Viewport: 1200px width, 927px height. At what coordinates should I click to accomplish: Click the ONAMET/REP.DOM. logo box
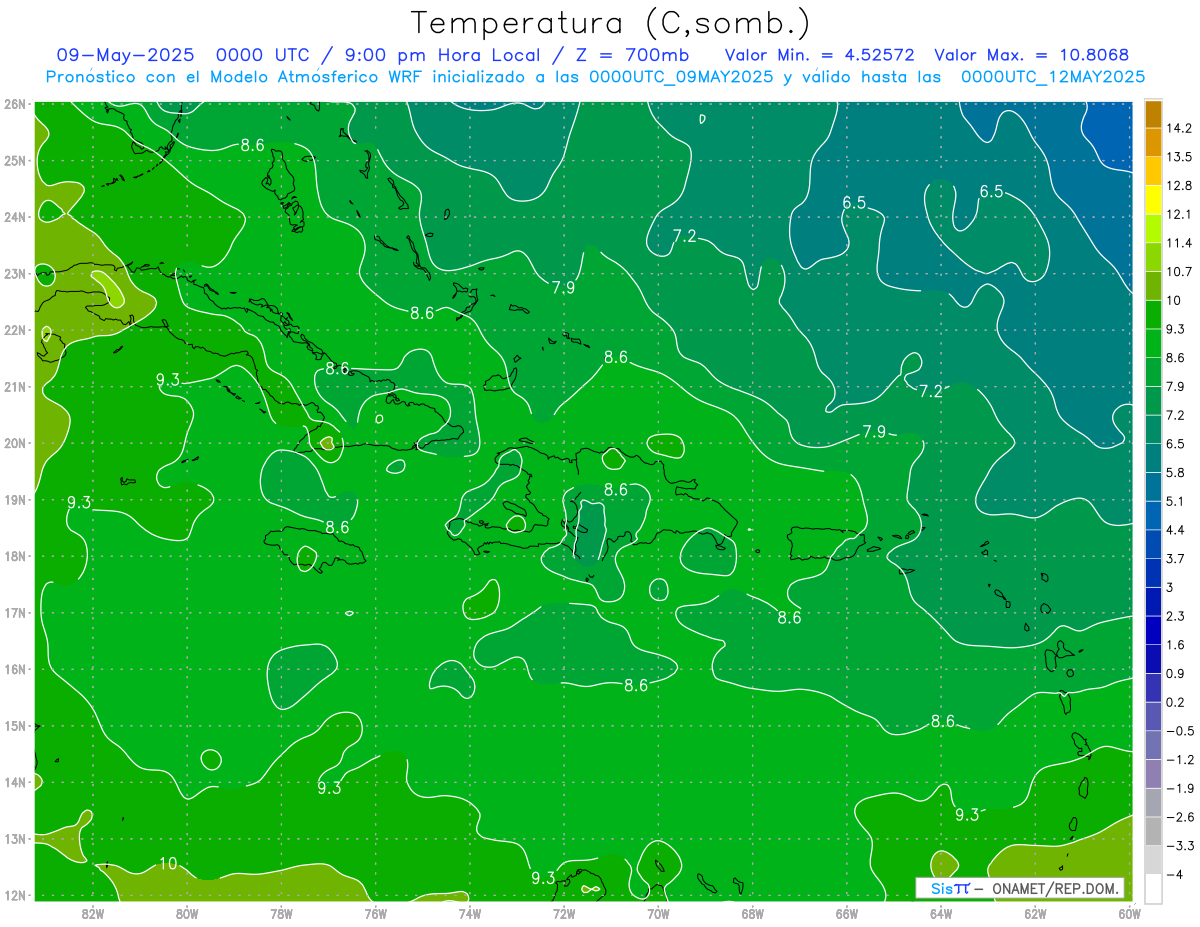pos(1020,888)
